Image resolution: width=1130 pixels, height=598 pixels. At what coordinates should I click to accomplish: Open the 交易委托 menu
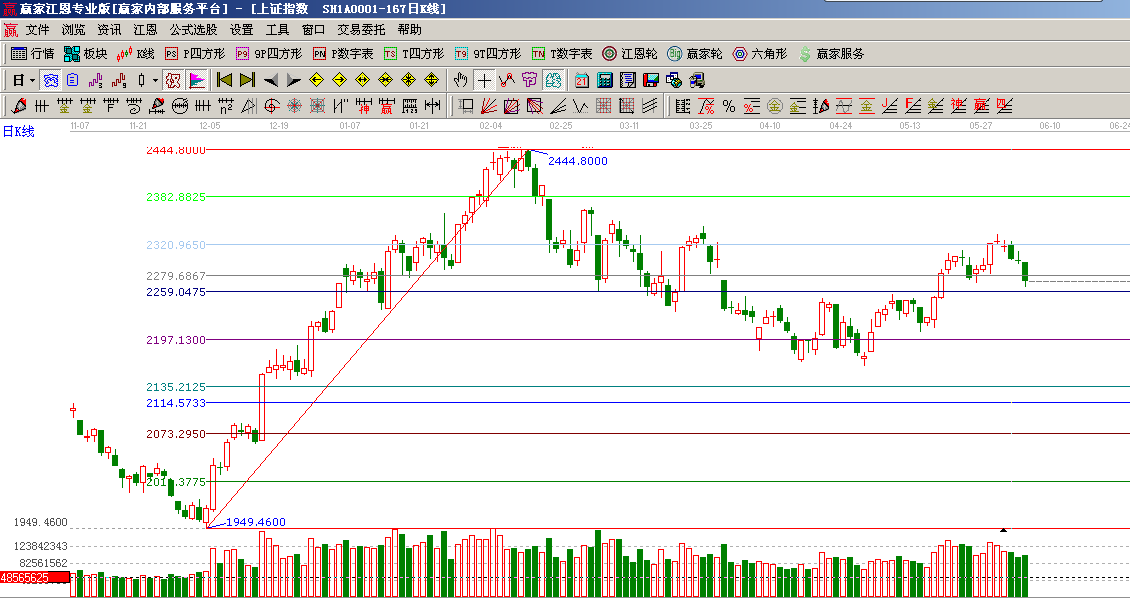coord(361,30)
